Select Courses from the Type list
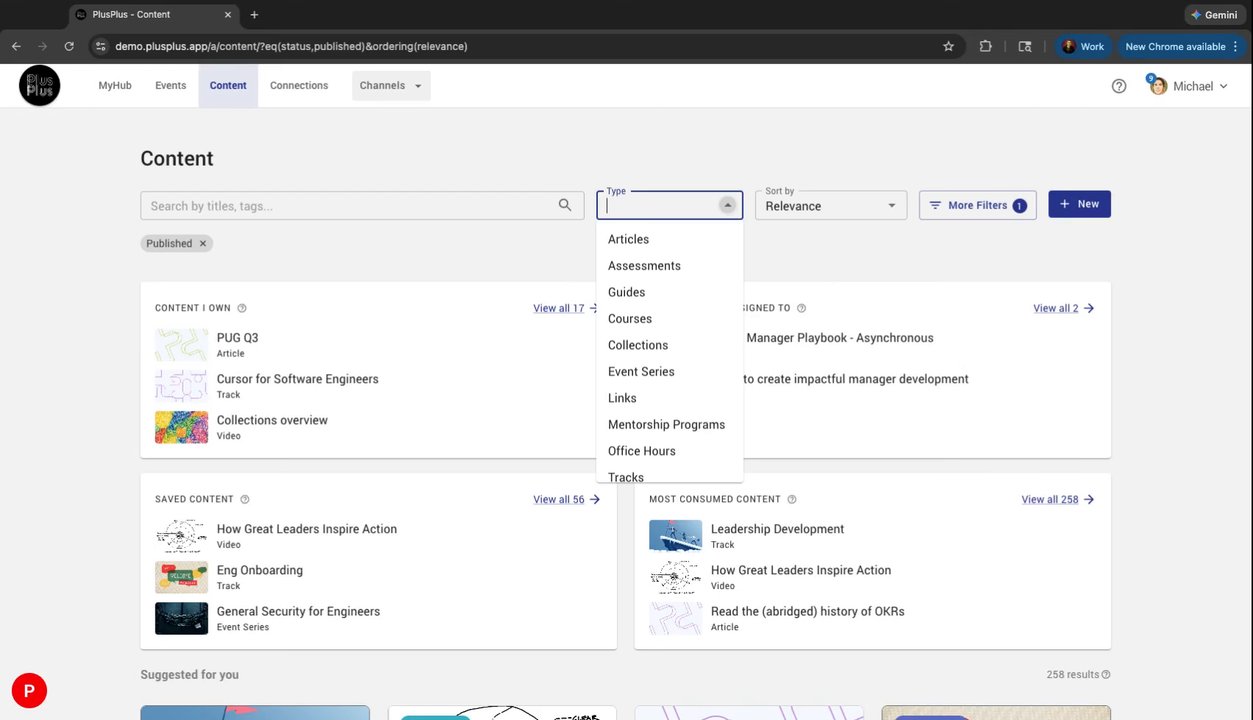Screen dimensions: 1253x720 coord(630,319)
